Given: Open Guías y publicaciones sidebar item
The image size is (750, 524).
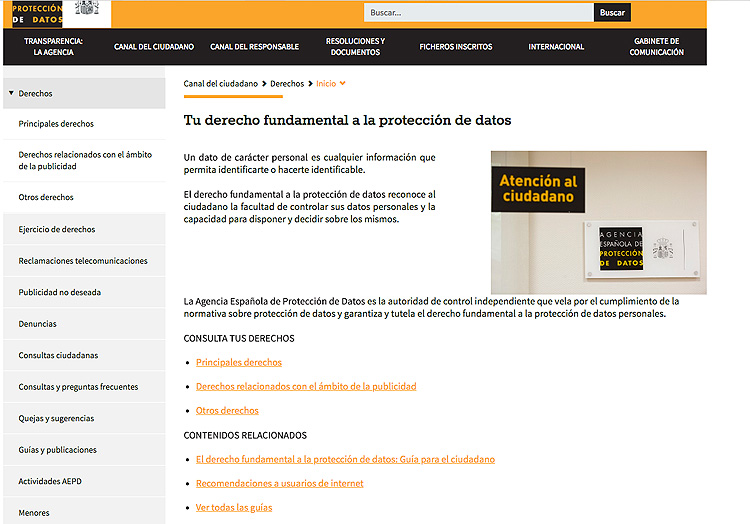Looking at the screenshot, I should 84,450.
